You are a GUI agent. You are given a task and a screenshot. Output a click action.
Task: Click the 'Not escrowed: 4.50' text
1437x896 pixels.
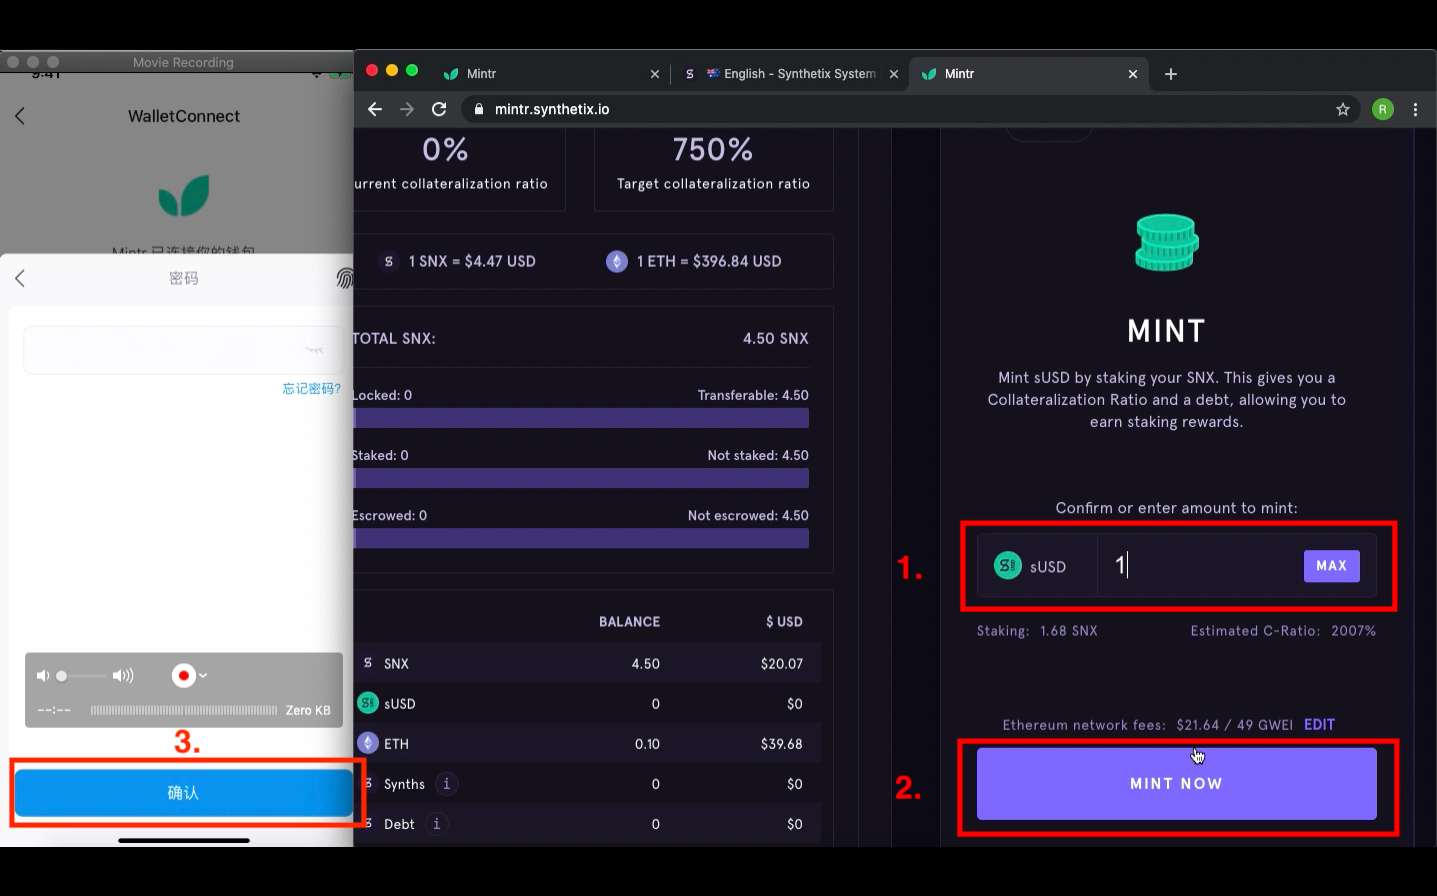748,516
